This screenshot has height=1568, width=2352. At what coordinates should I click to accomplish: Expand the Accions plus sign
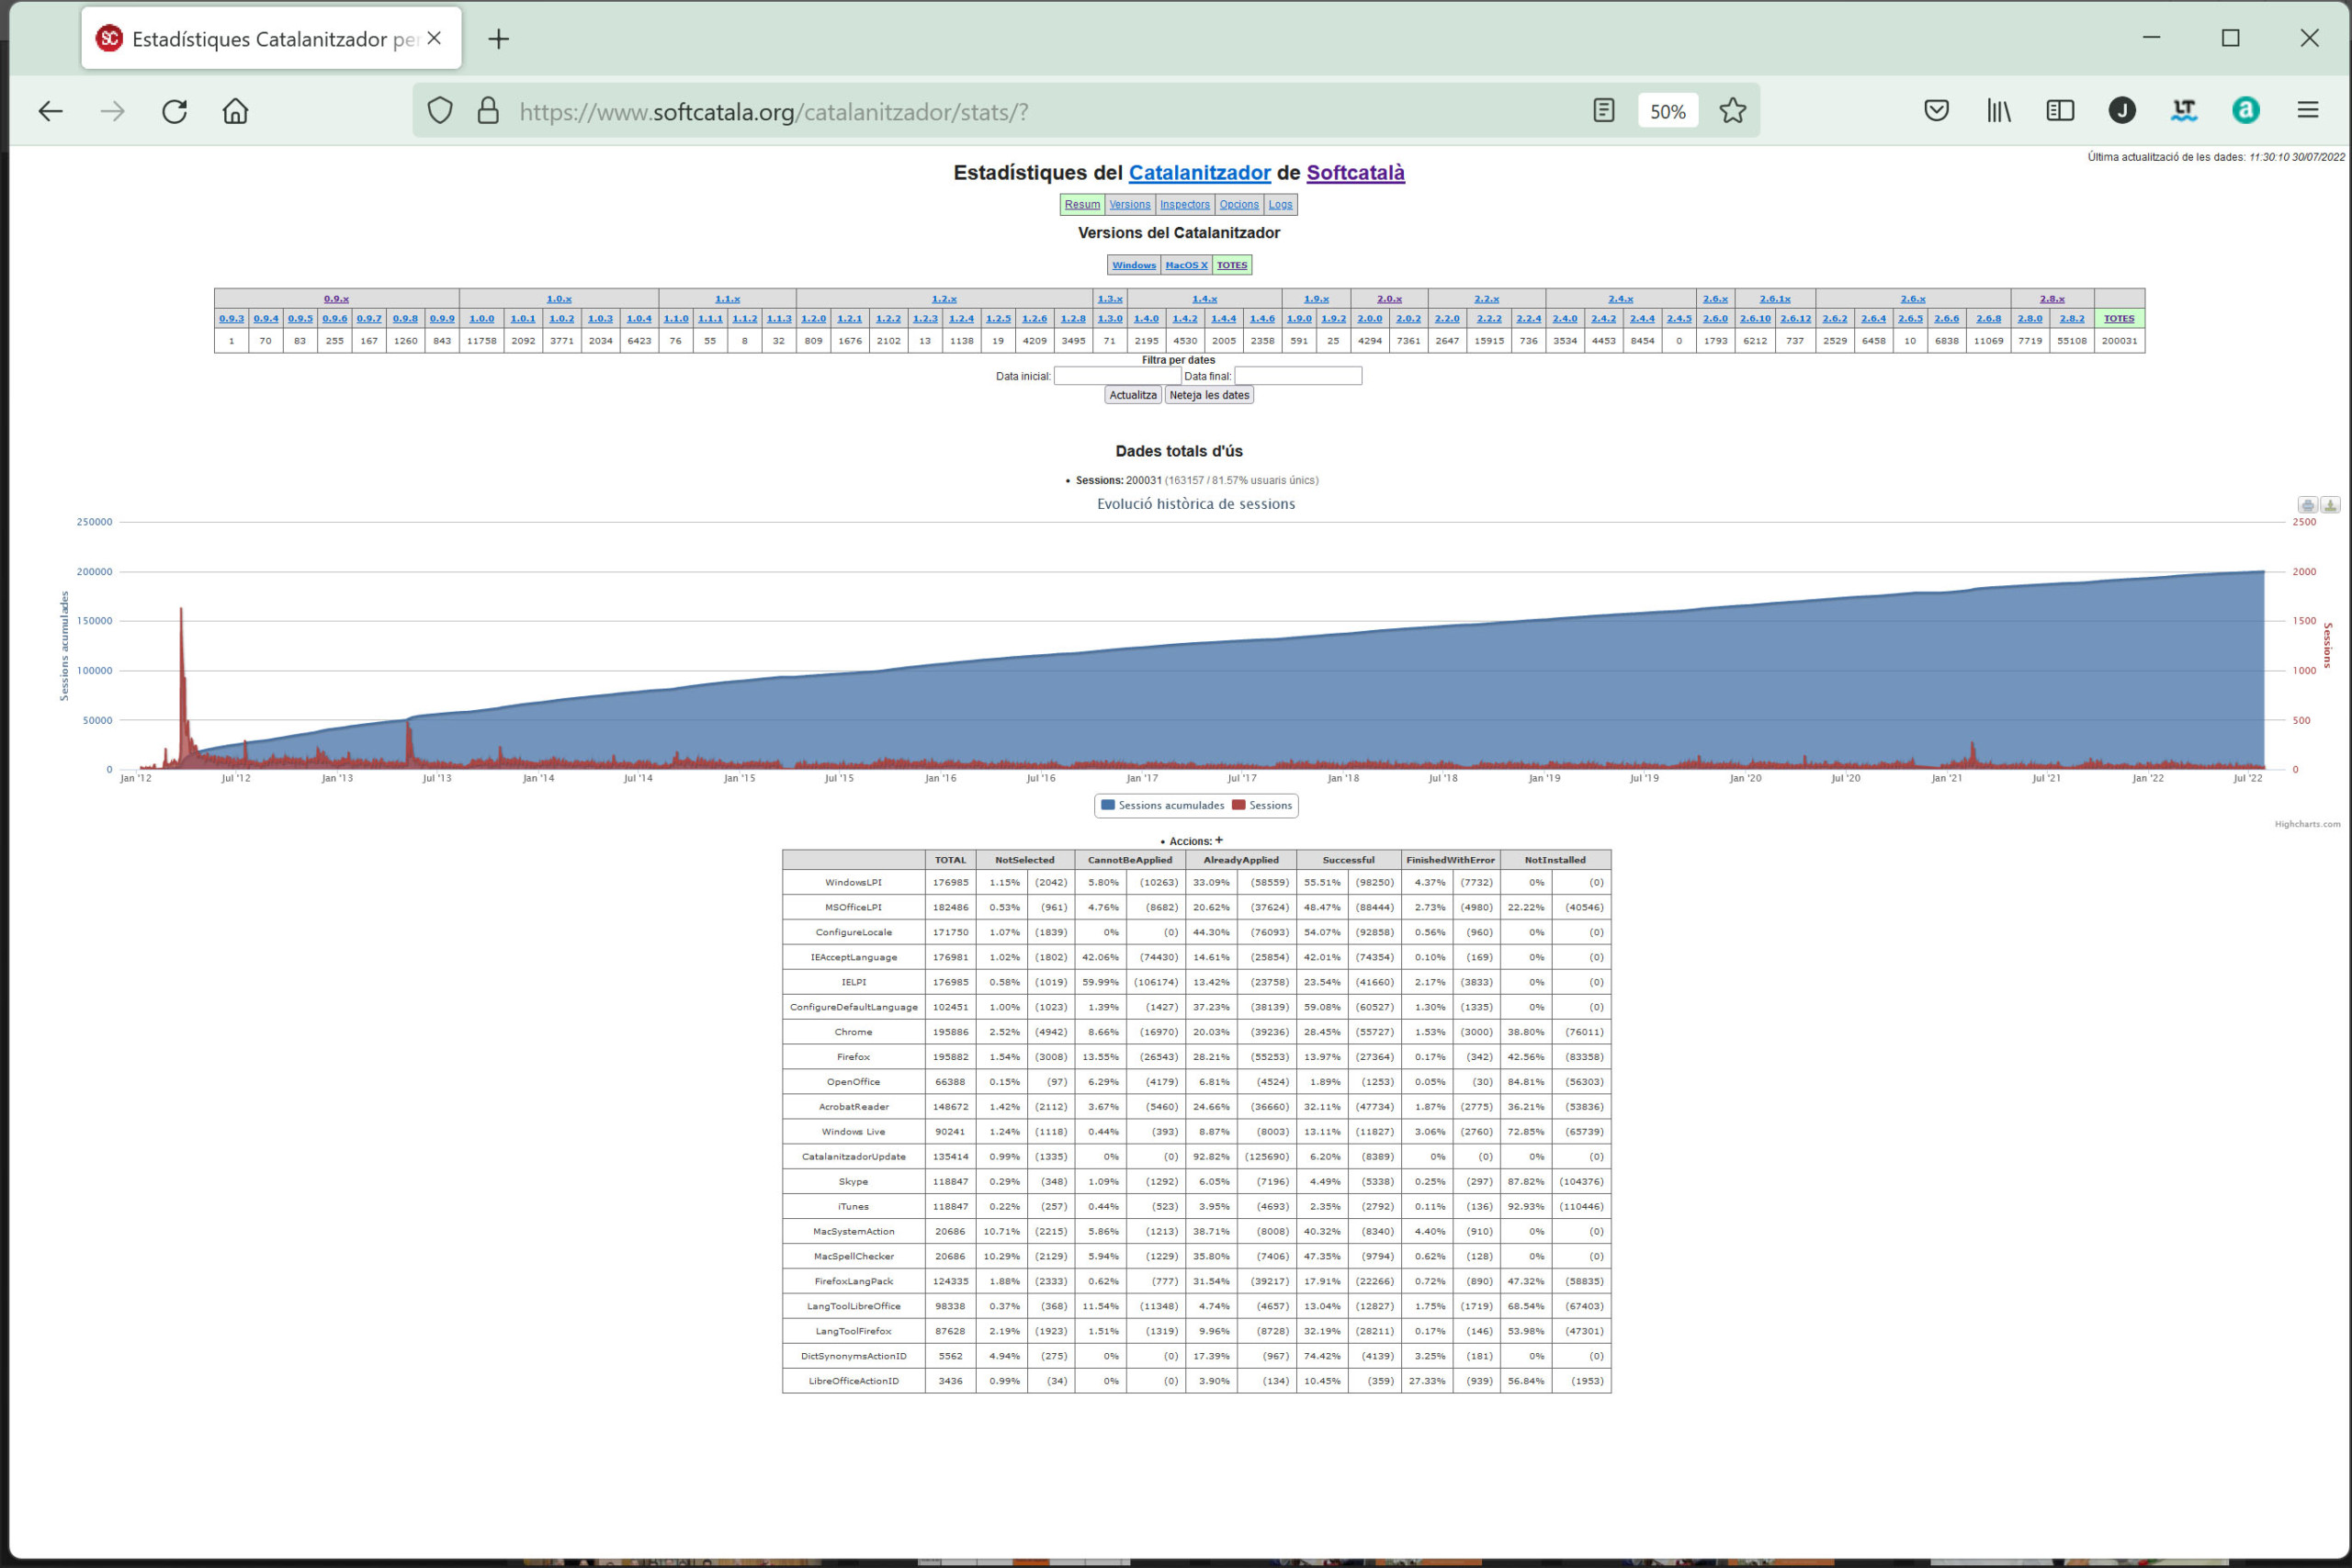(x=1219, y=840)
